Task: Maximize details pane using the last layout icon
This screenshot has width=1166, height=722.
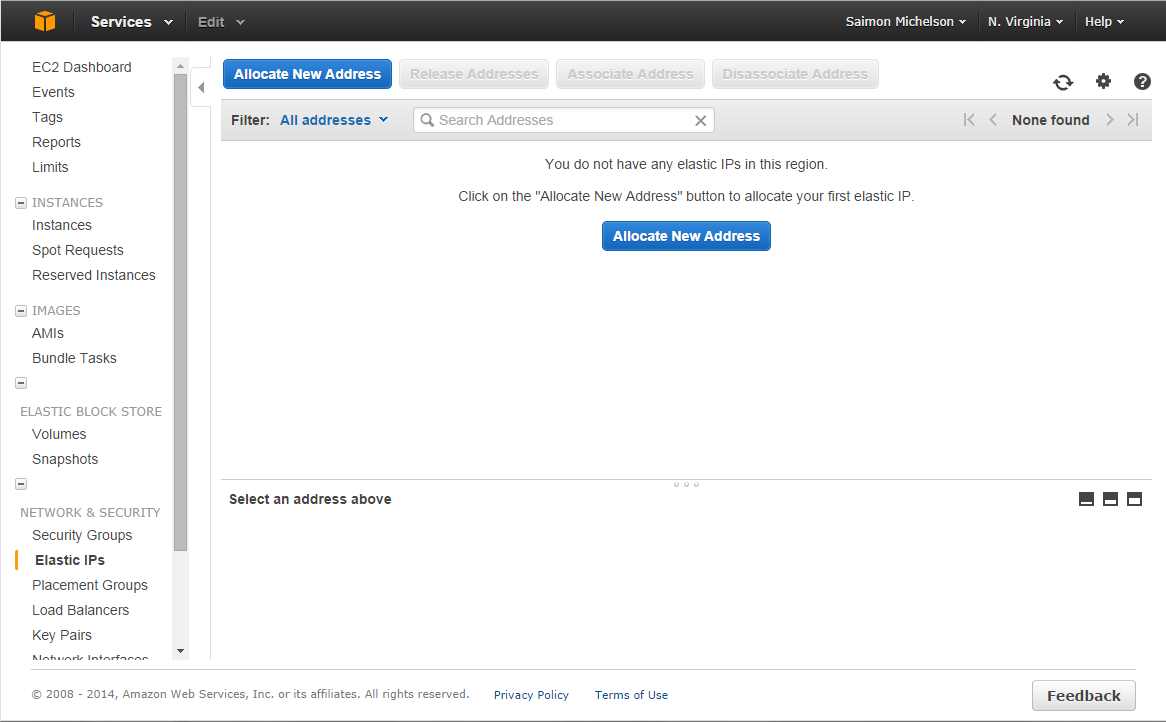Action: (1134, 499)
